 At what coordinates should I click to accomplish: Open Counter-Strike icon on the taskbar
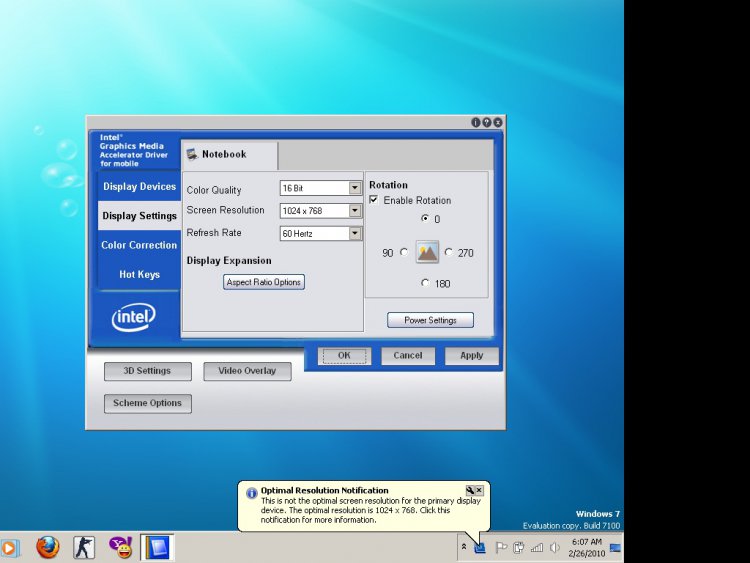pos(84,548)
